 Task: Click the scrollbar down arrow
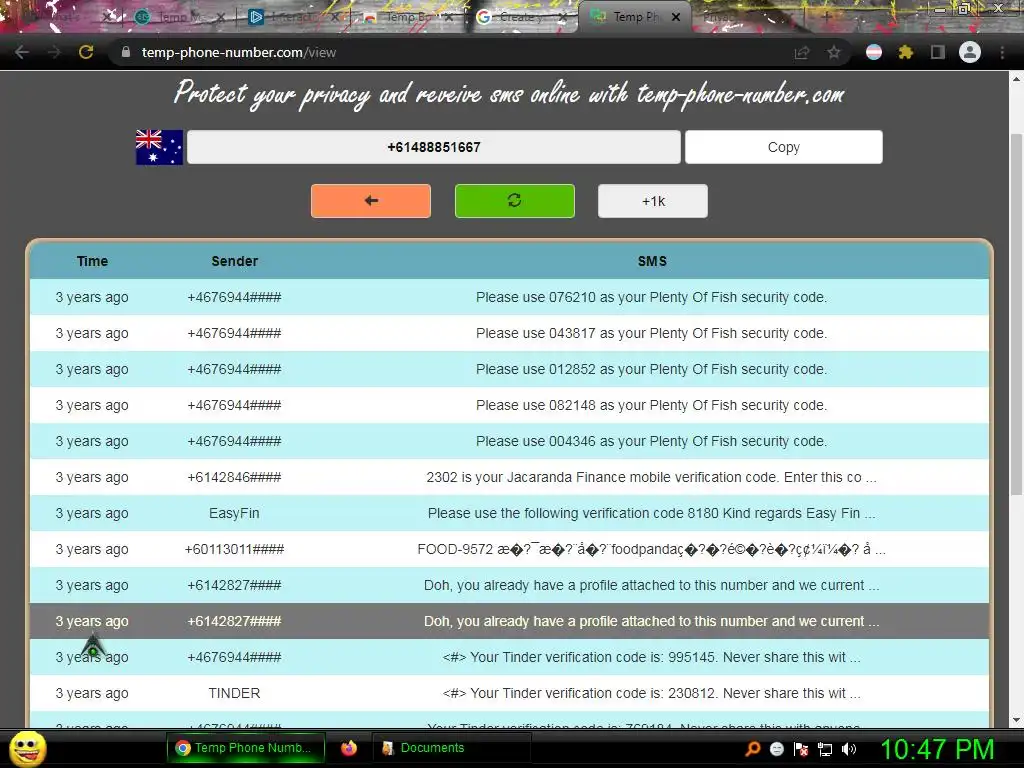(1016, 720)
